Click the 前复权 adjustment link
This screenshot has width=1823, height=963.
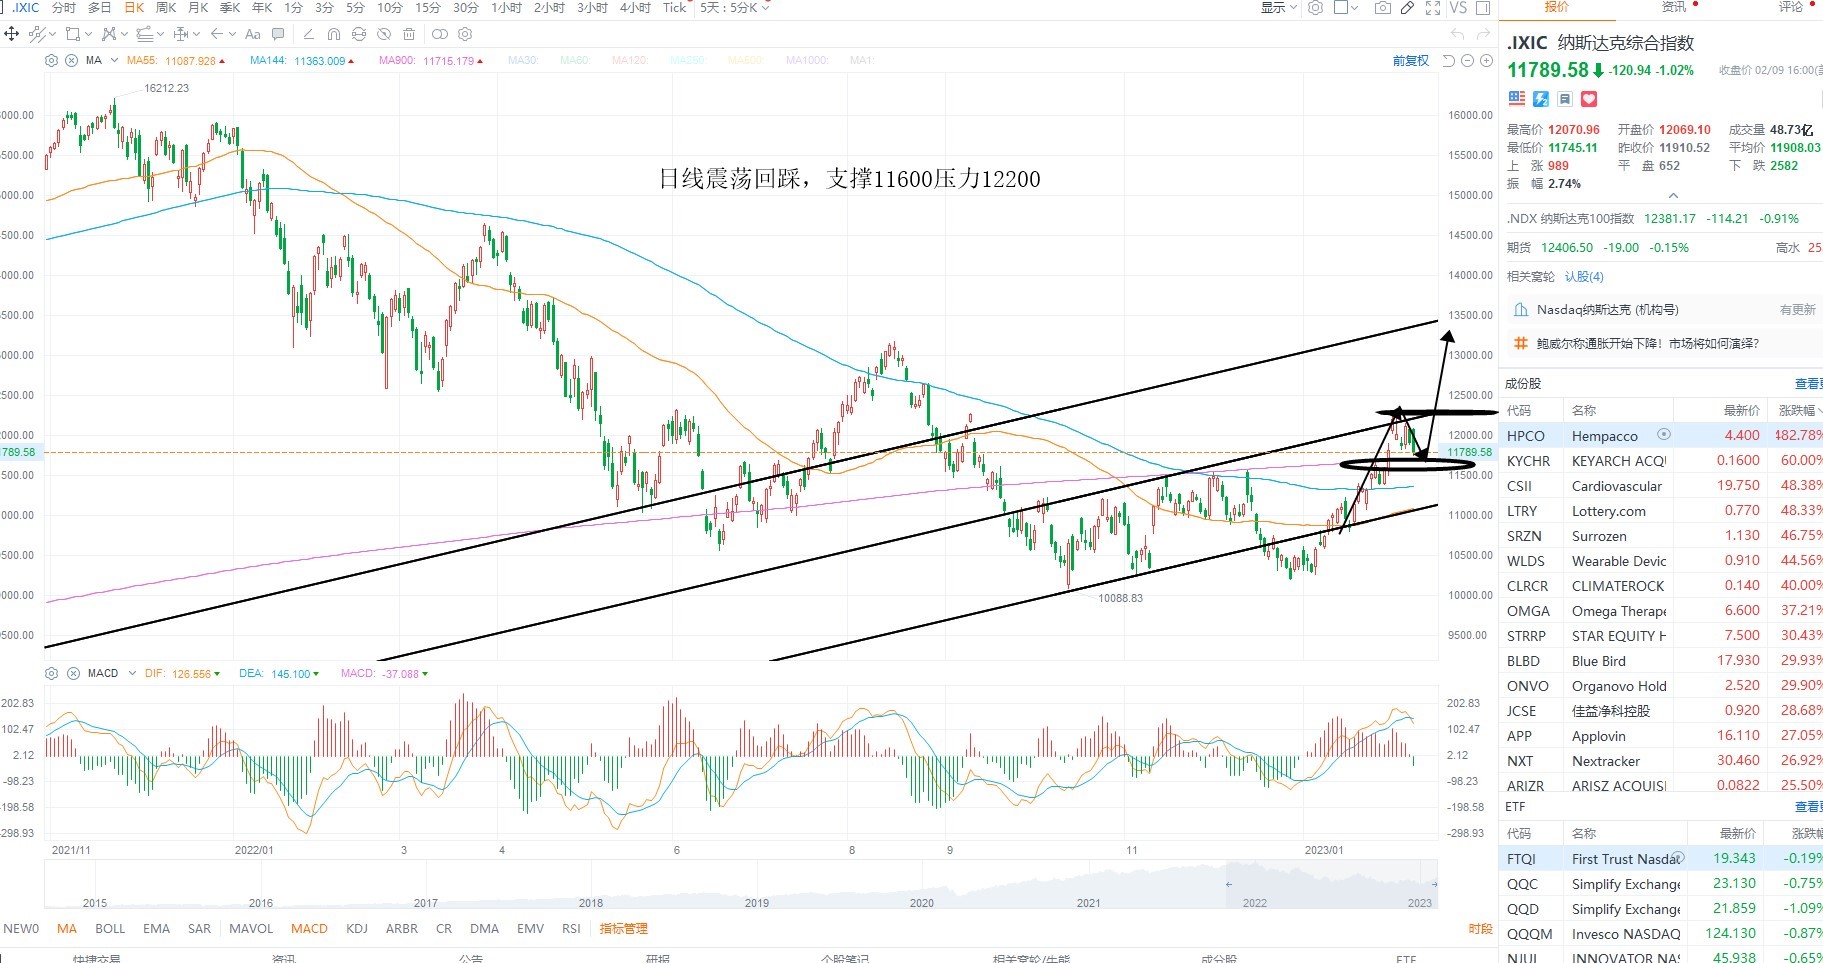(x=1411, y=61)
